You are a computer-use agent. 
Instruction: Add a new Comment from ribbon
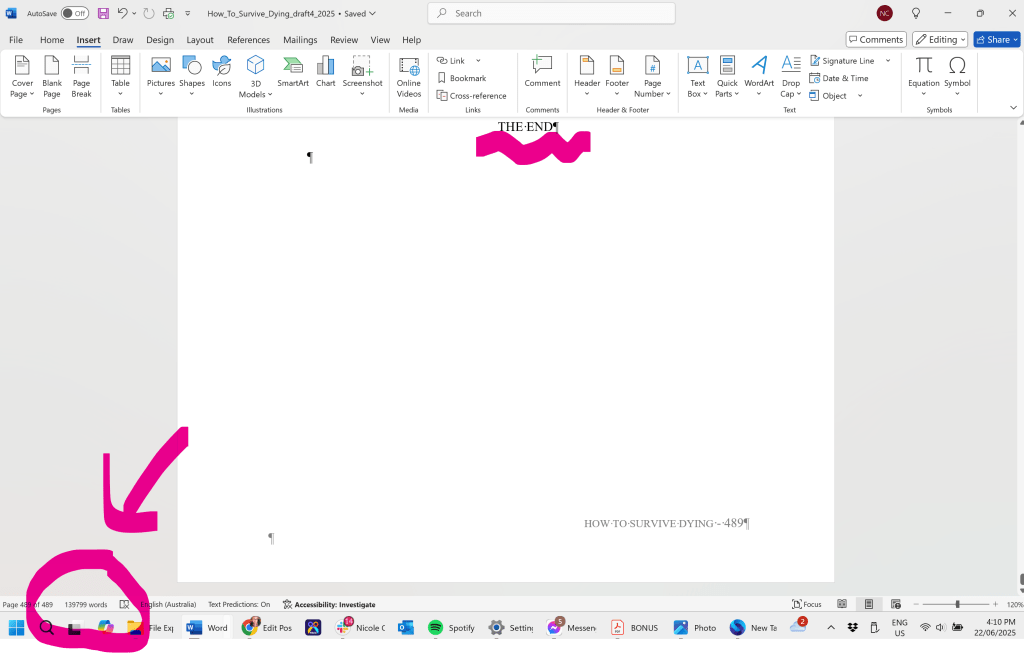tap(542, 72)
